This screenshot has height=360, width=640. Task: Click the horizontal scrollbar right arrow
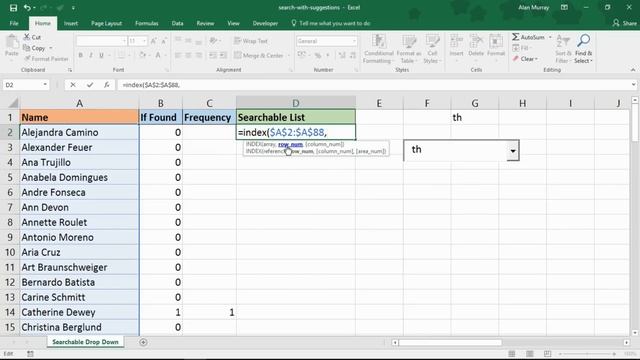coord(627,342)
